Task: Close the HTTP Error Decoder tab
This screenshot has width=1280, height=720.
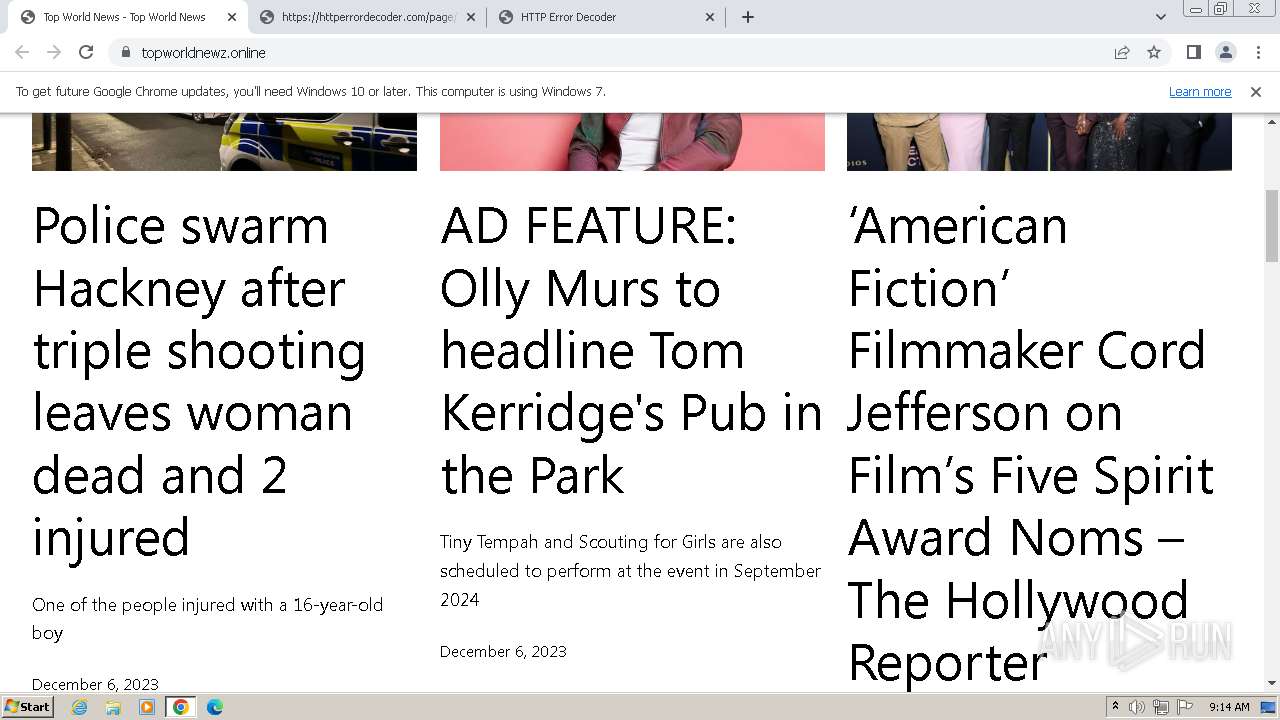Action: point(710,17)
